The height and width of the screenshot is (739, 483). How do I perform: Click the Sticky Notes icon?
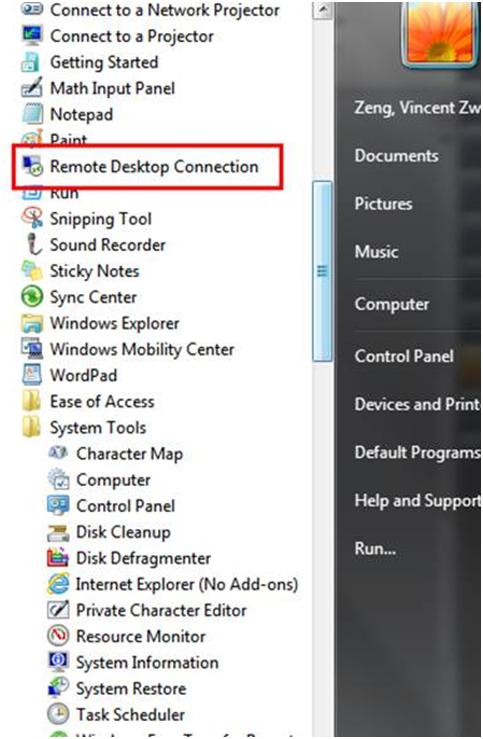click(32, 271)
